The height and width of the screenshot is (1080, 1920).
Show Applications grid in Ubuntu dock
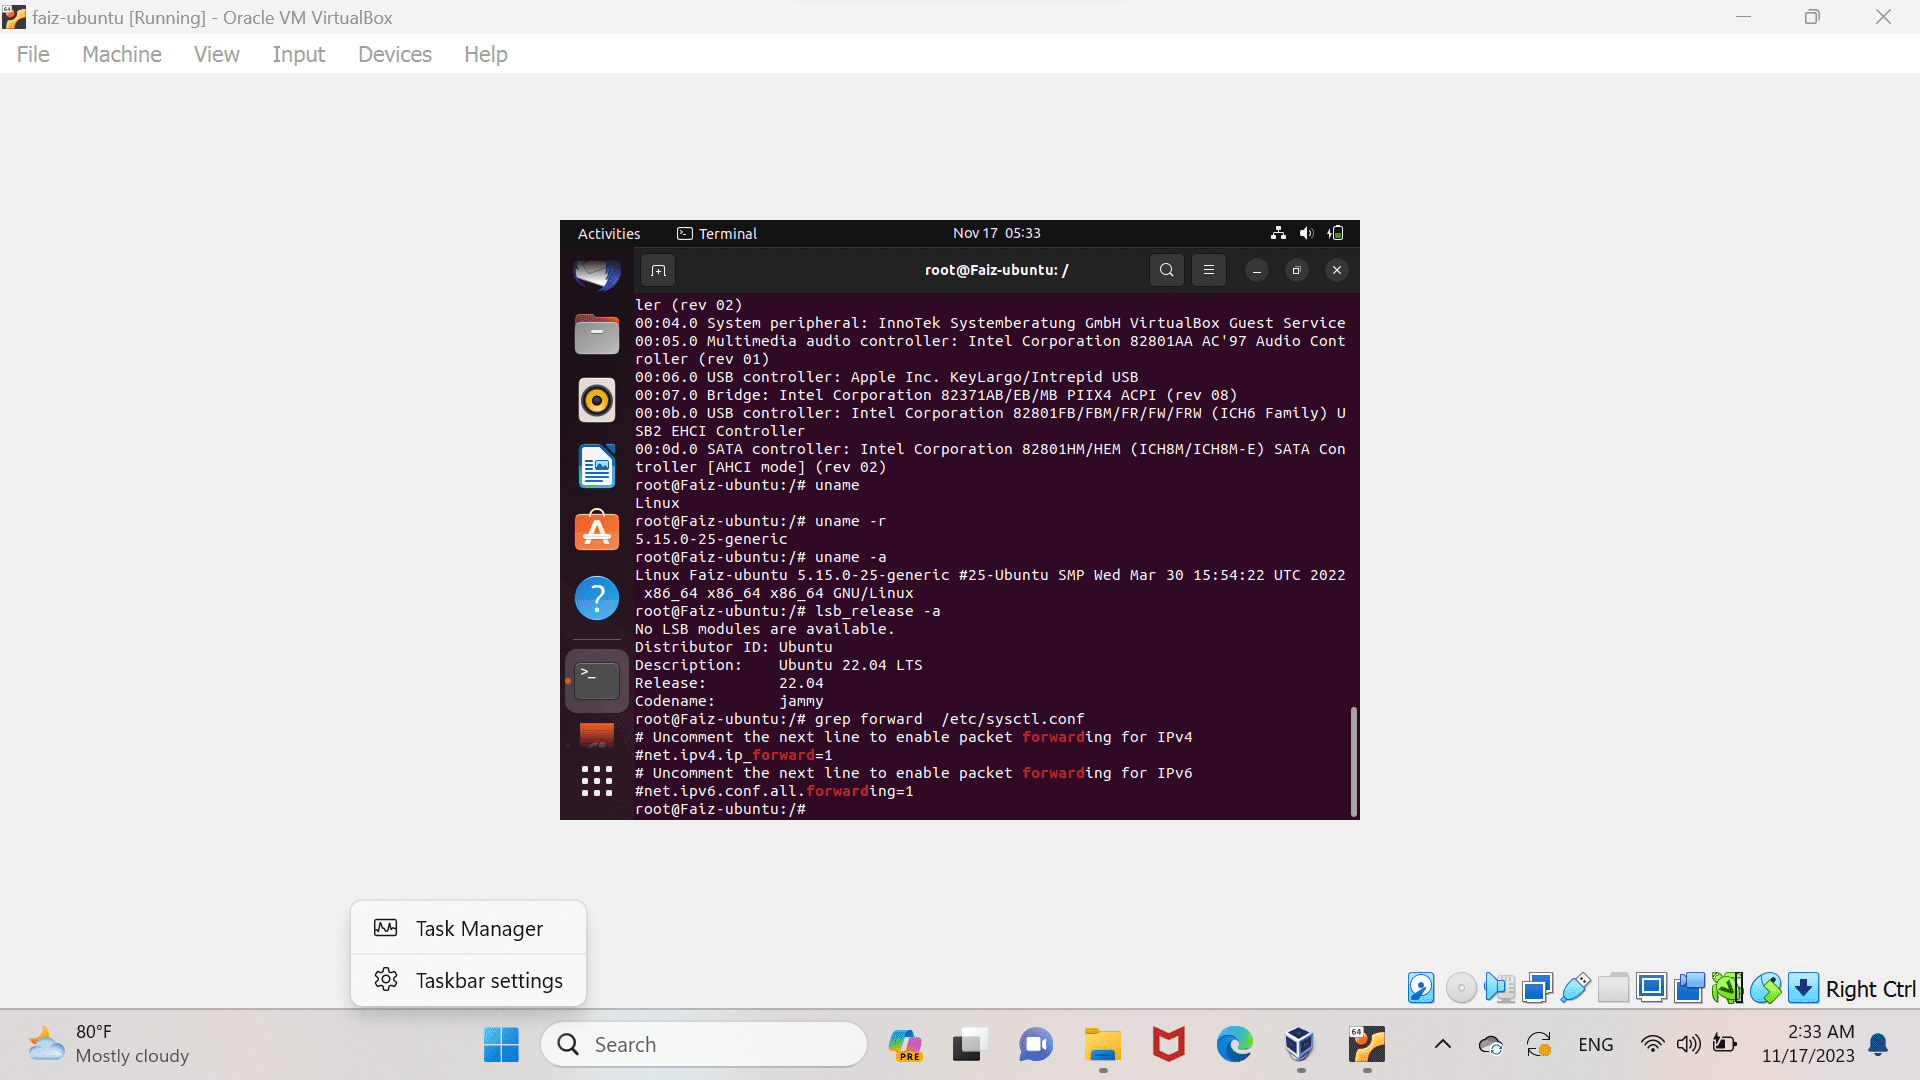click(x=597, y=781)
